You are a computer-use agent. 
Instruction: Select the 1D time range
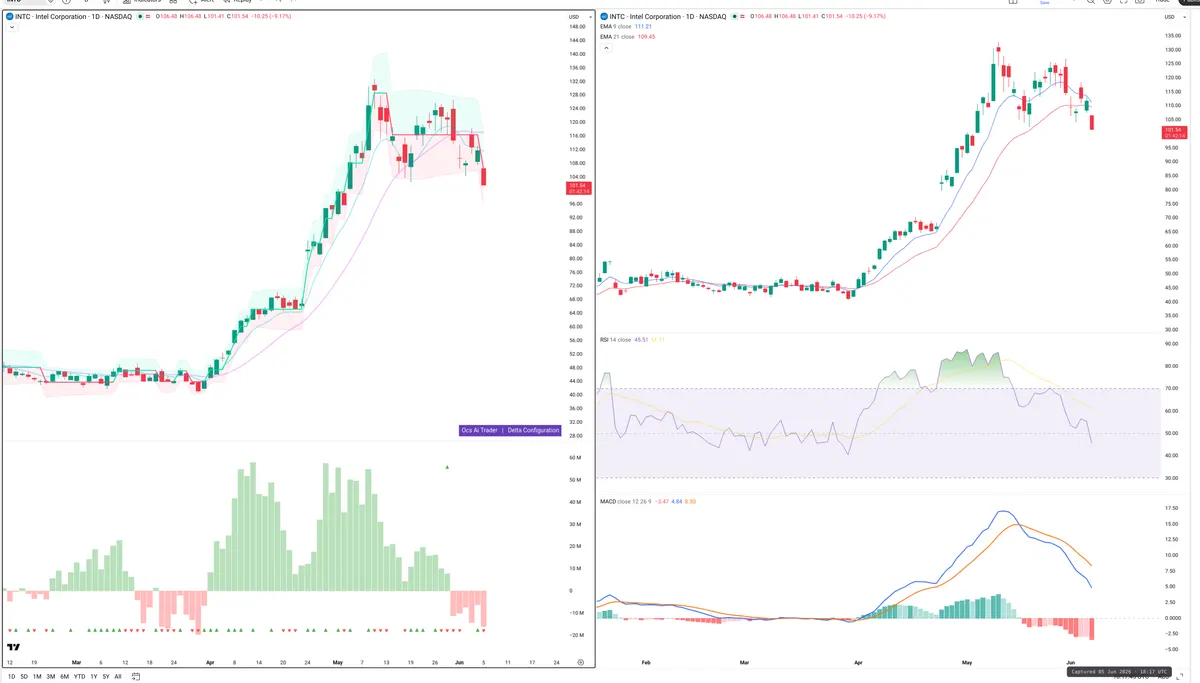coord(12,676)
